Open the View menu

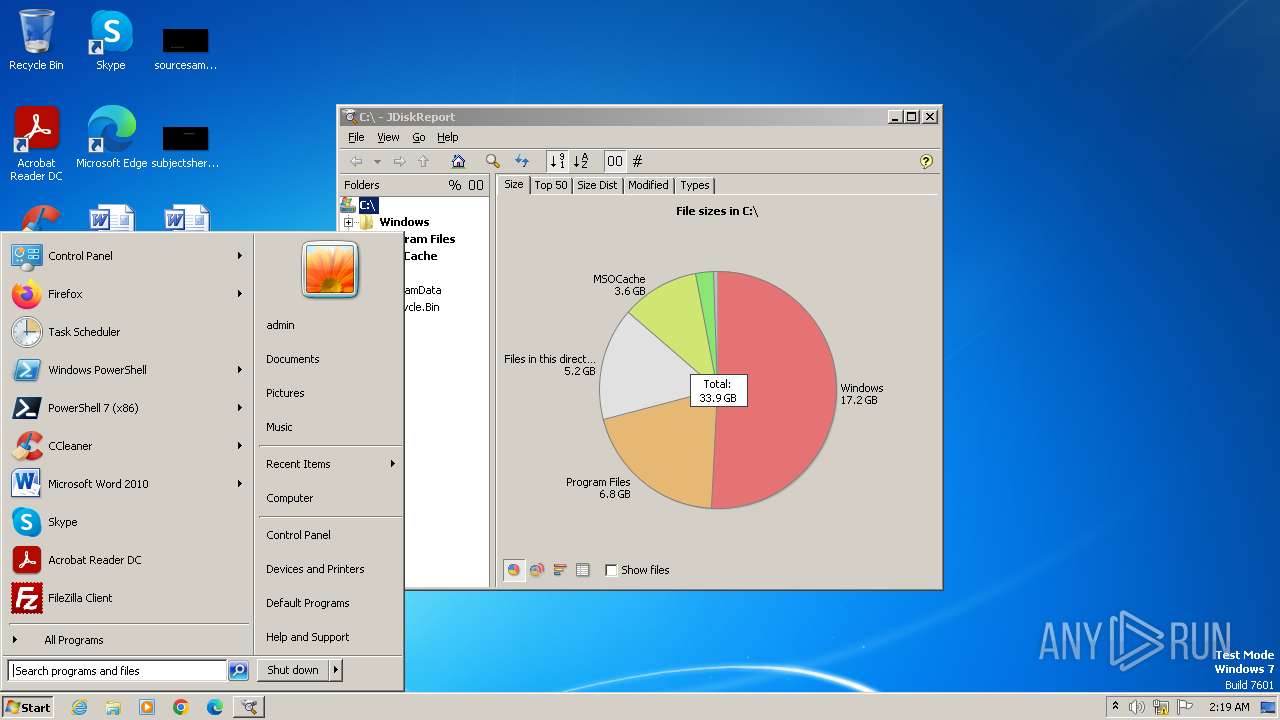[x=388, y=137]
